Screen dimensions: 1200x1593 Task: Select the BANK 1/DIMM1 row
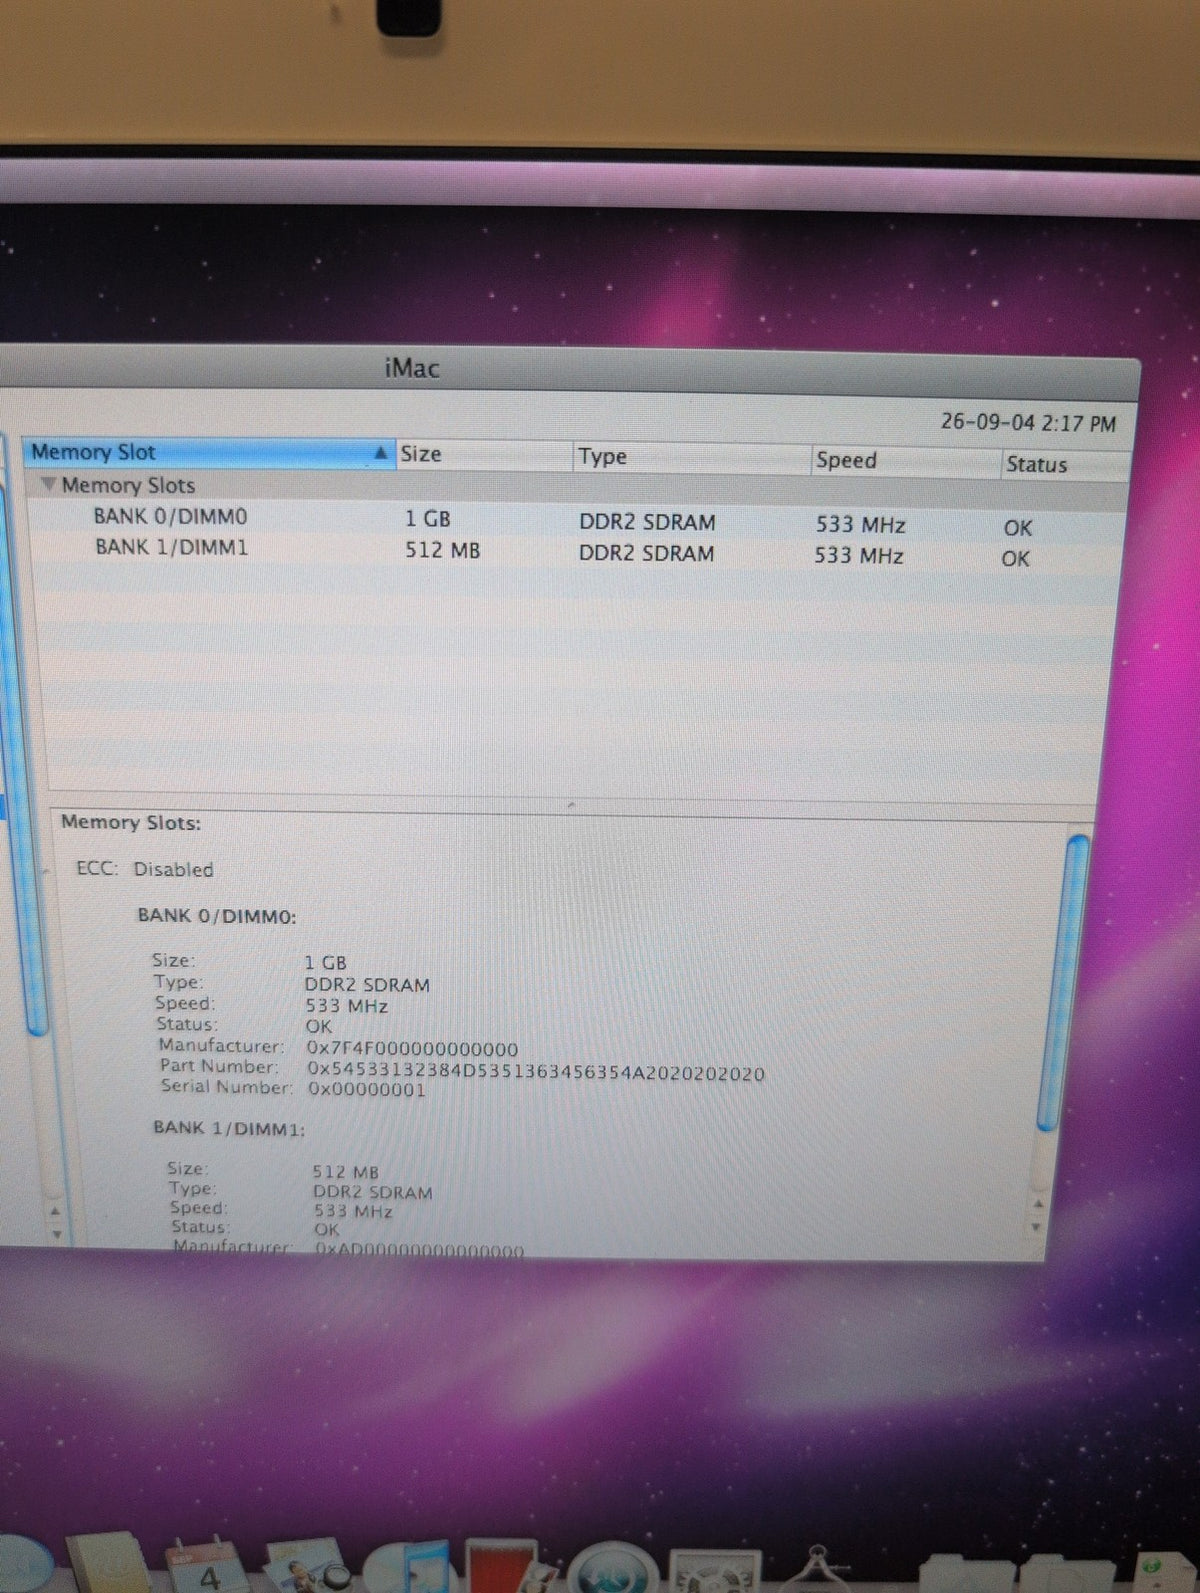click(575, 552)
